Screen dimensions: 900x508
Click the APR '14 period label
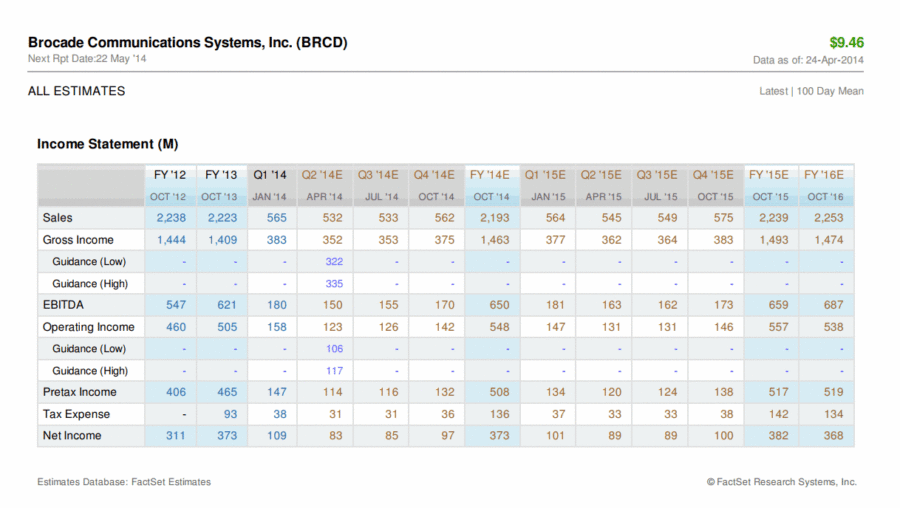pos(324,197)
